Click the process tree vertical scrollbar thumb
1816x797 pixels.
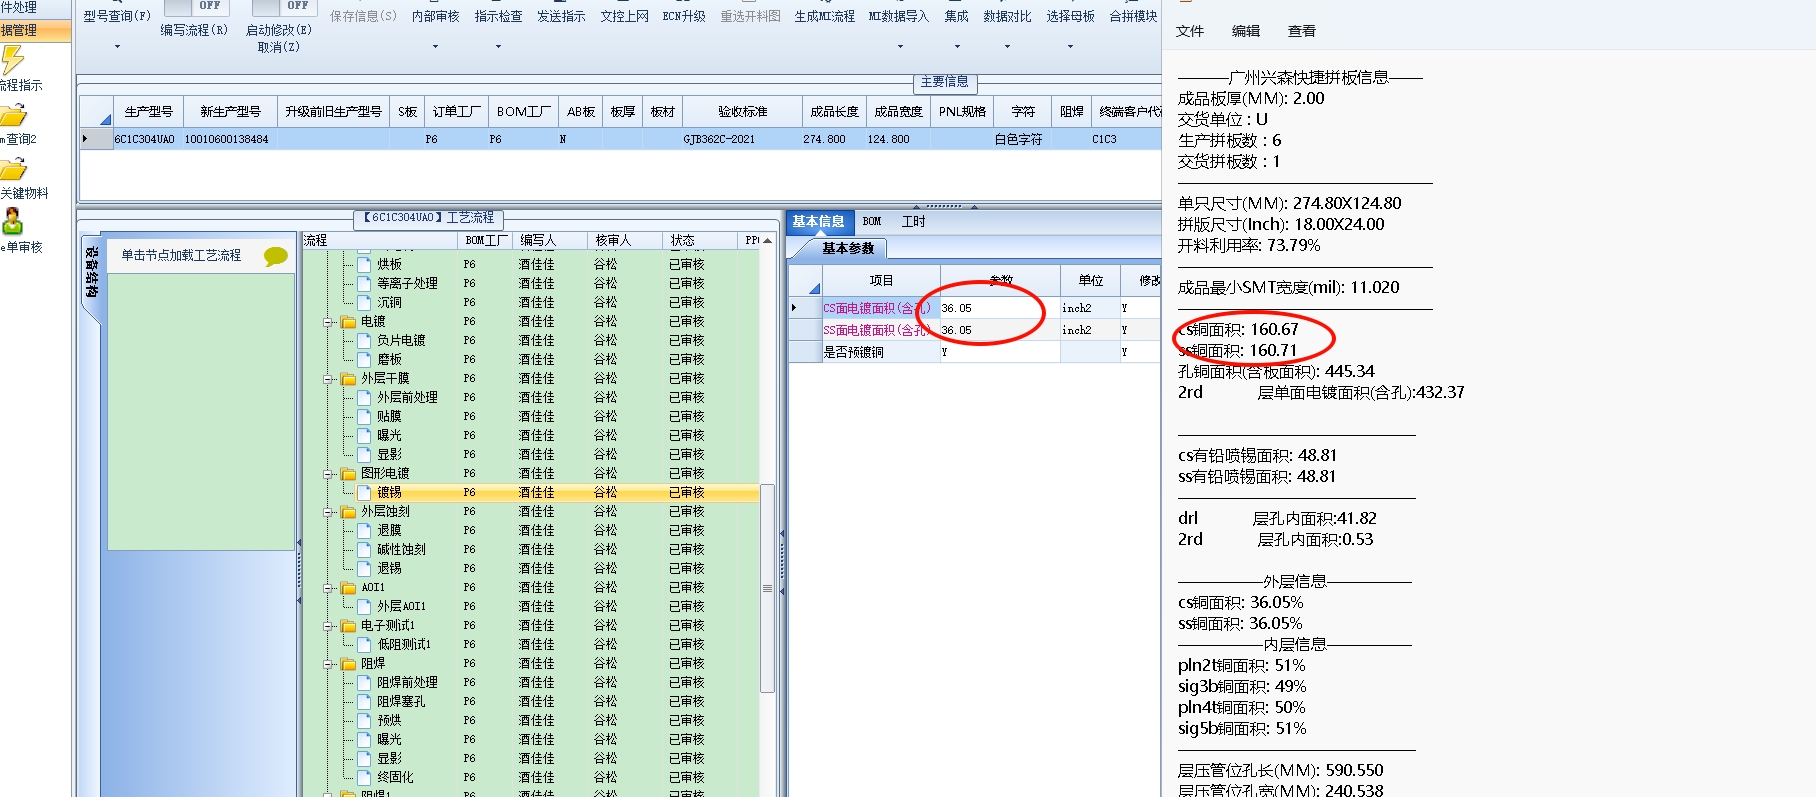point(767,588)
